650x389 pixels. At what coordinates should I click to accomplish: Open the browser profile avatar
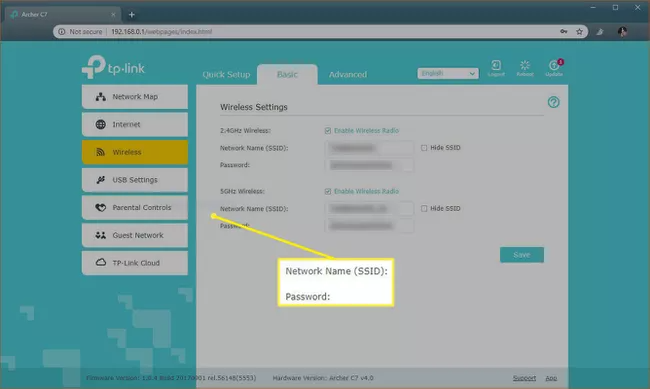(622, 32)
